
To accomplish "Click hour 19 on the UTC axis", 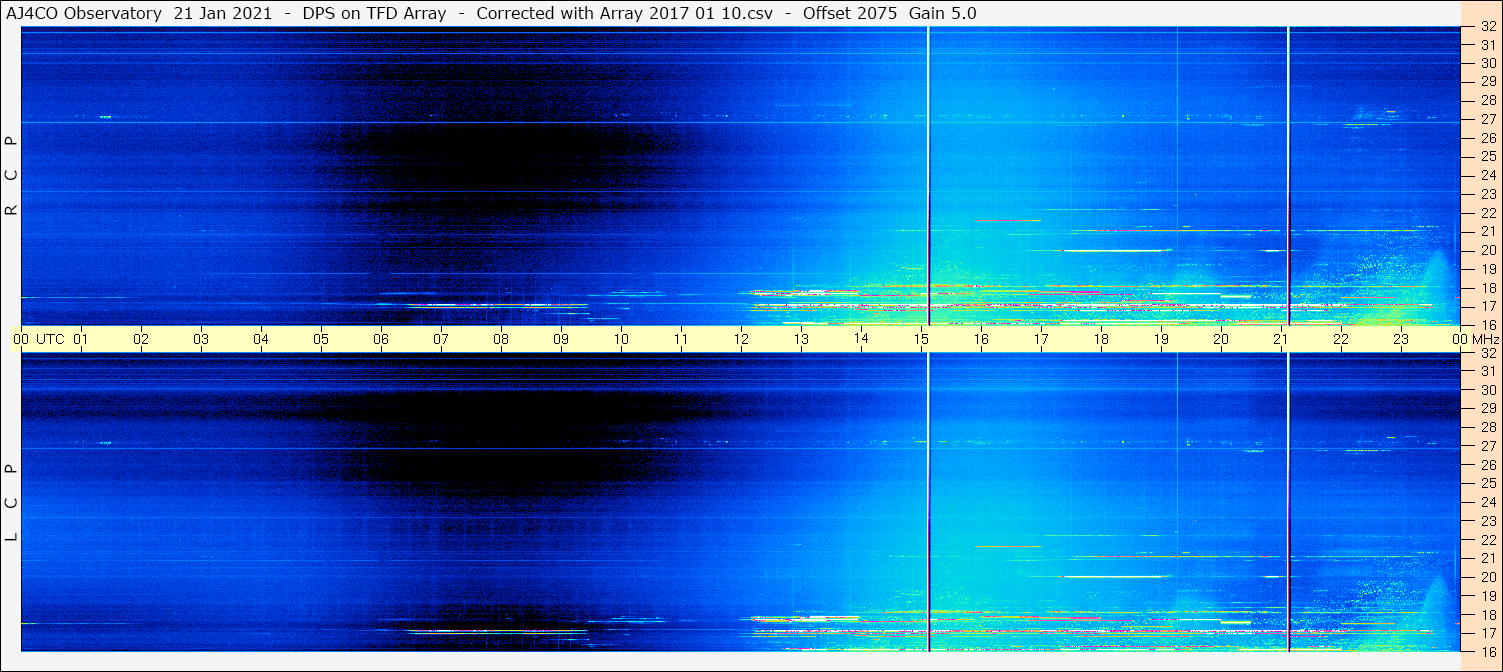I will click(x=1161, y=340).
